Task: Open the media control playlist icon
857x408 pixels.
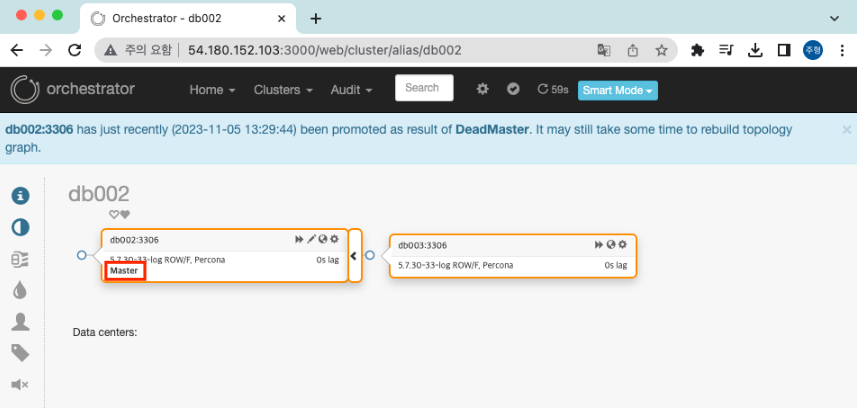Action: coord(726,50)
